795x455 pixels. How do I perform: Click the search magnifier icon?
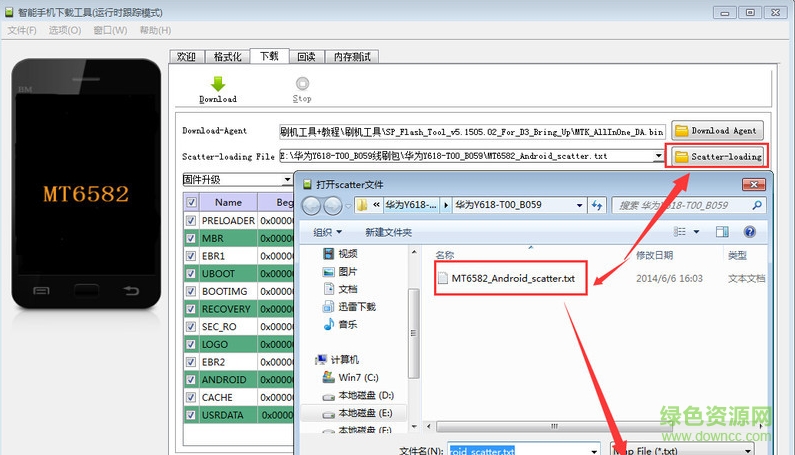tap(757, 205)
